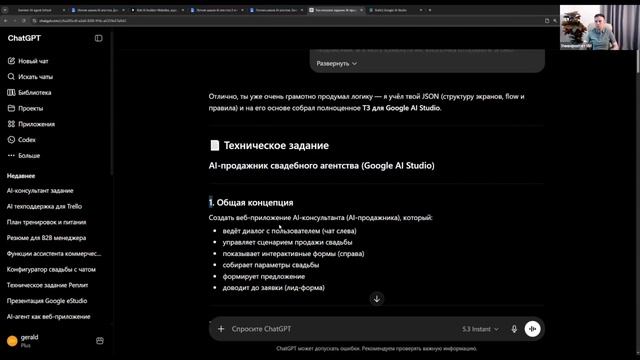The width and height of the screenshot is (640, 360).
Task: Open a new browser tab with plus
Action: click(430, 10)
